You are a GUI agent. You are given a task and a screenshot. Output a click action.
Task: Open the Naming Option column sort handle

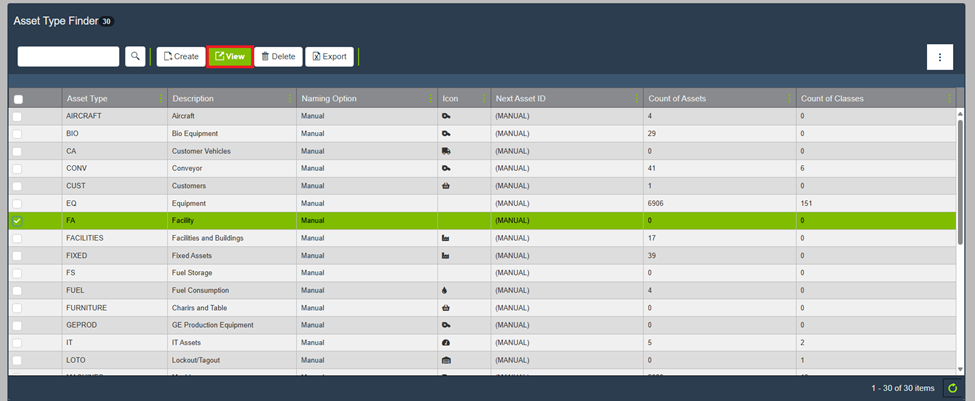431,99
